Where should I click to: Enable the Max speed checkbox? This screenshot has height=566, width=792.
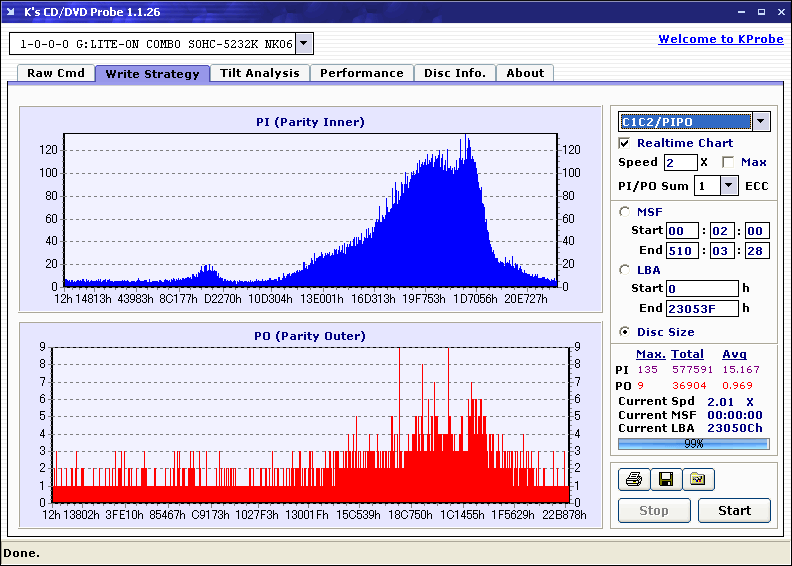point(728,162)
